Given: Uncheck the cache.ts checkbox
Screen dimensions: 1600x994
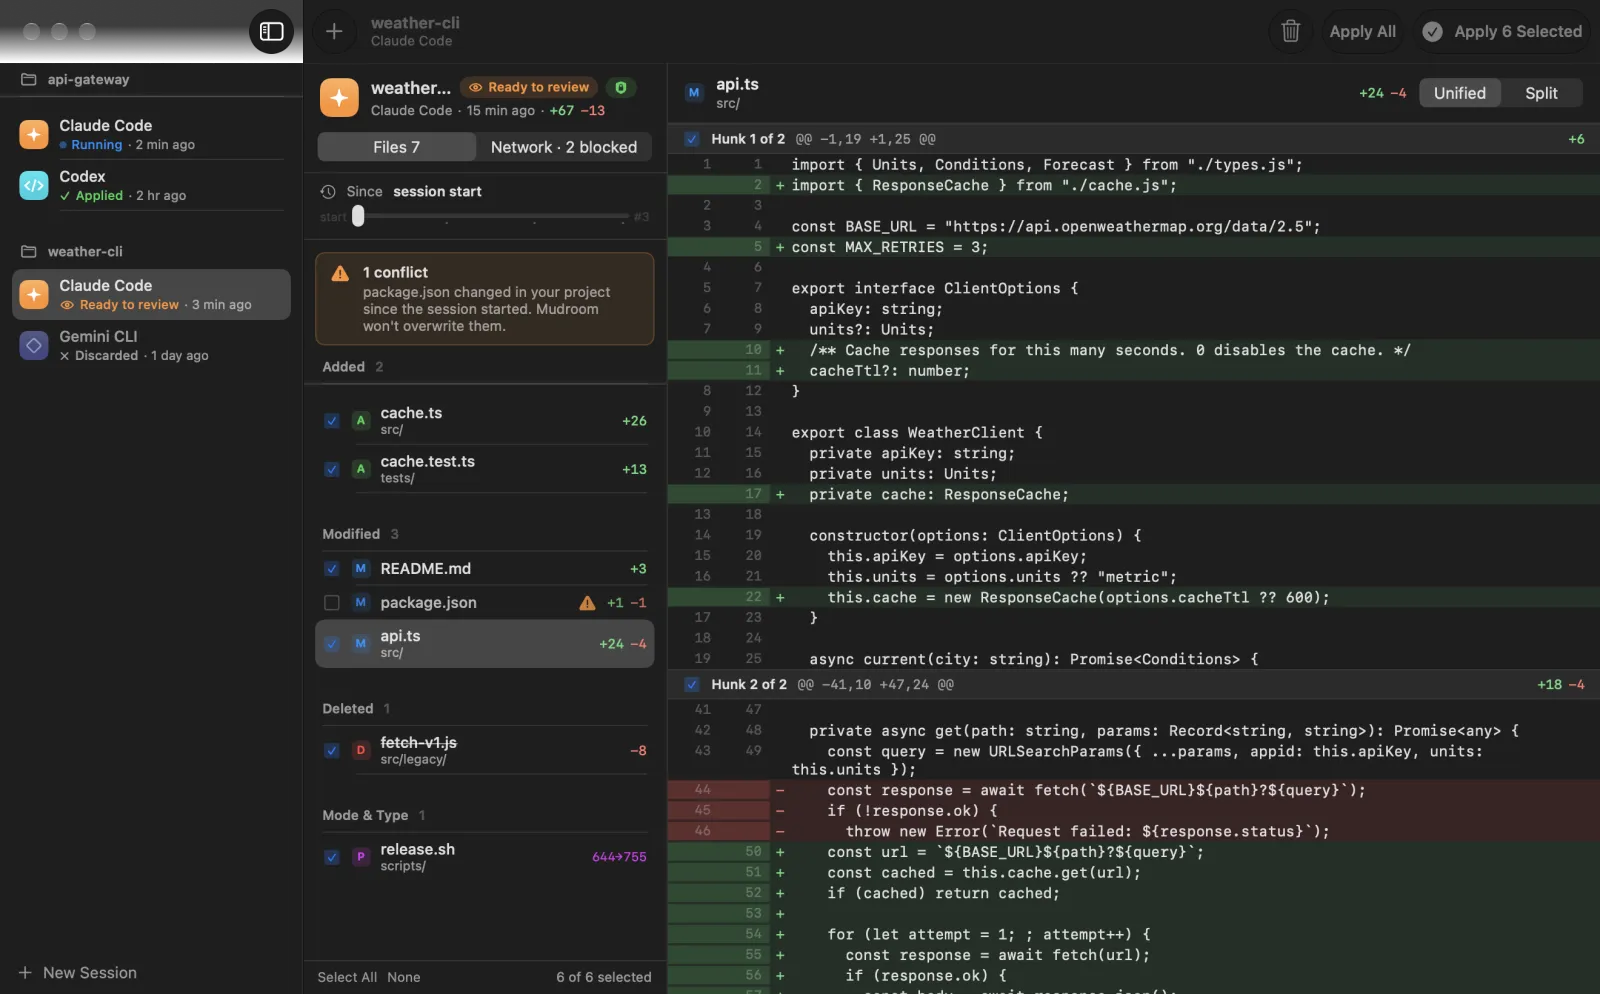Looking at the screenshot, I should [x=332, y=421].
